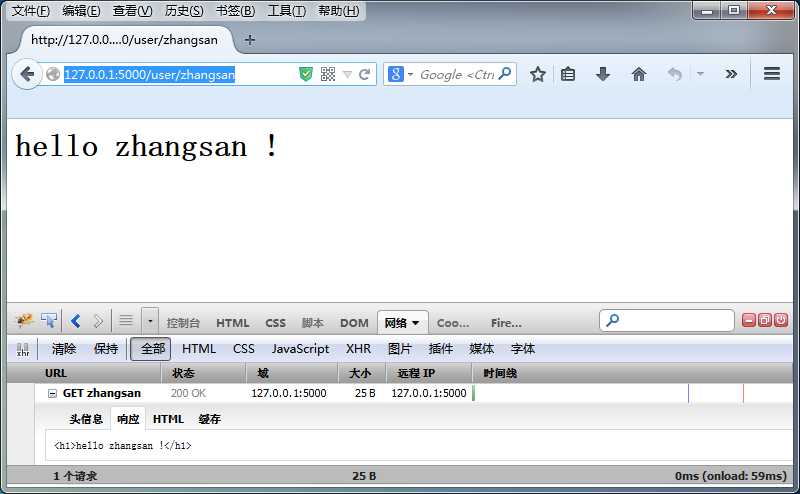Open the 历史(S) menu
800x494 pixels.
(184, 11)
